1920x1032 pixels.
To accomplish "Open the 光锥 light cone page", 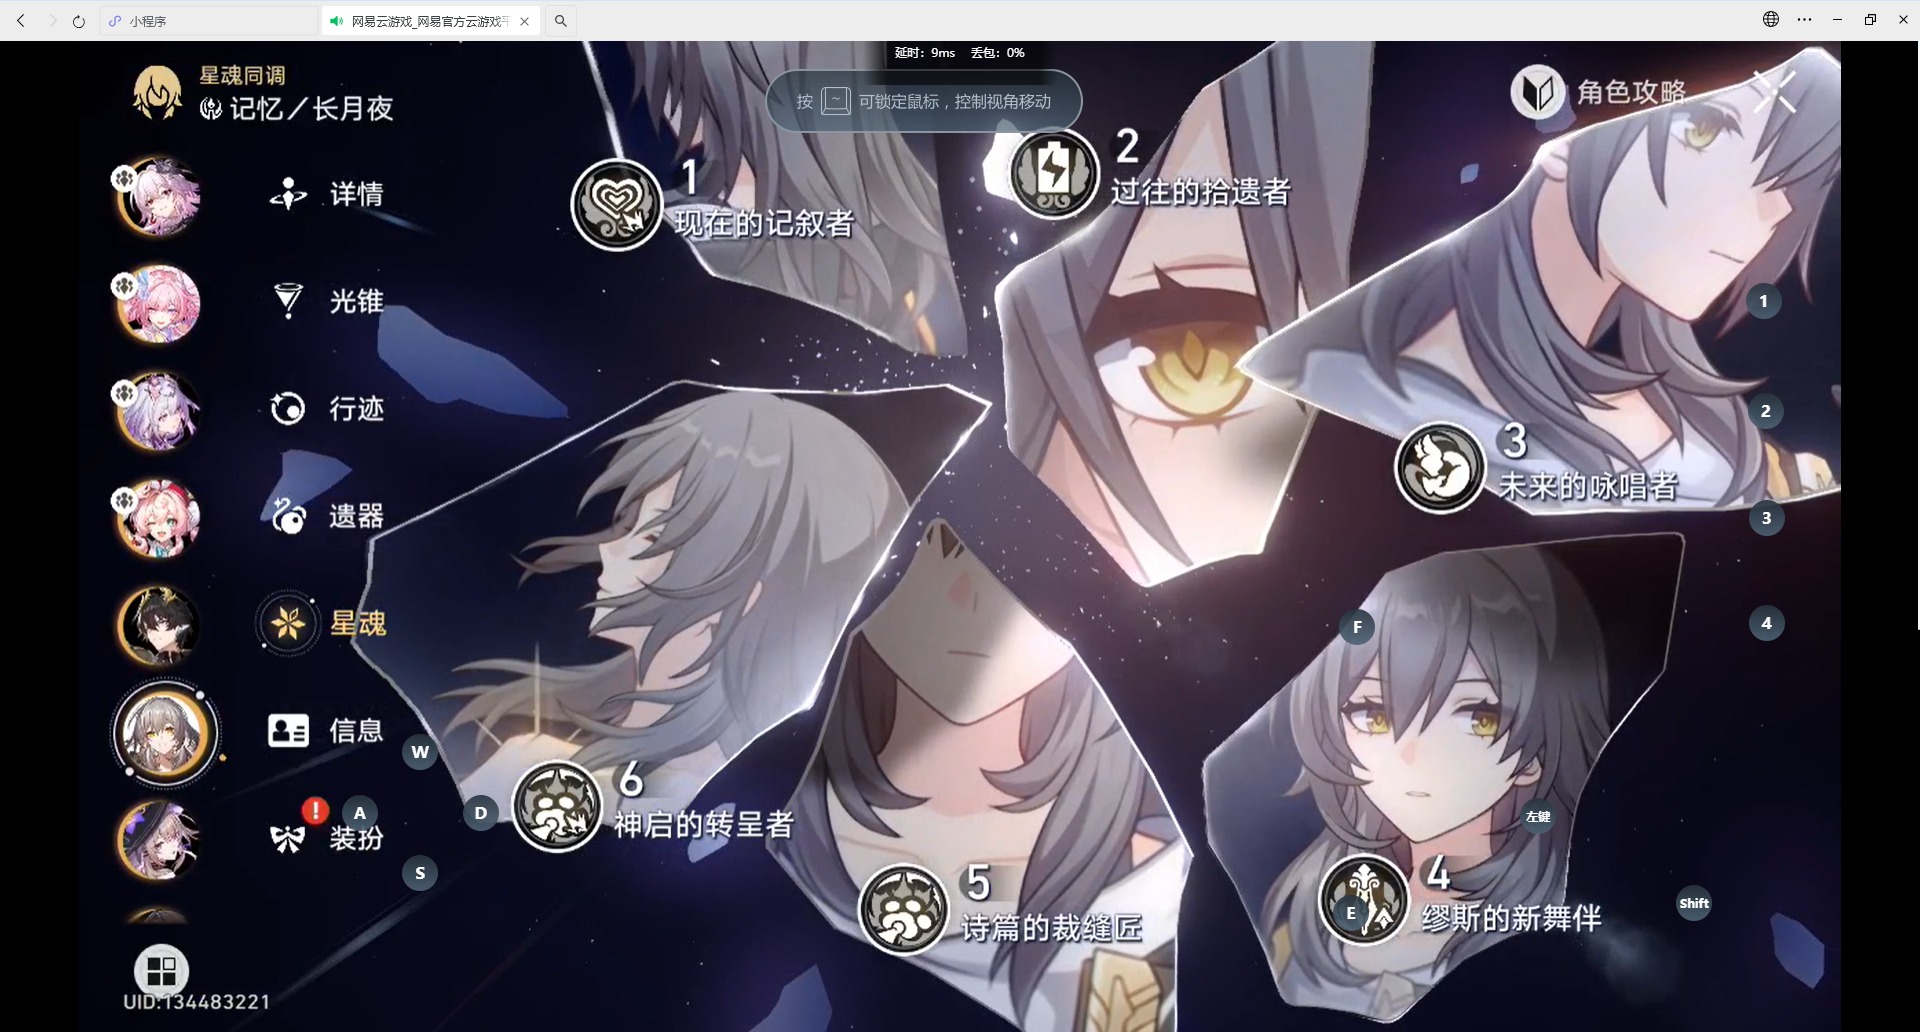I will (327, 301).
